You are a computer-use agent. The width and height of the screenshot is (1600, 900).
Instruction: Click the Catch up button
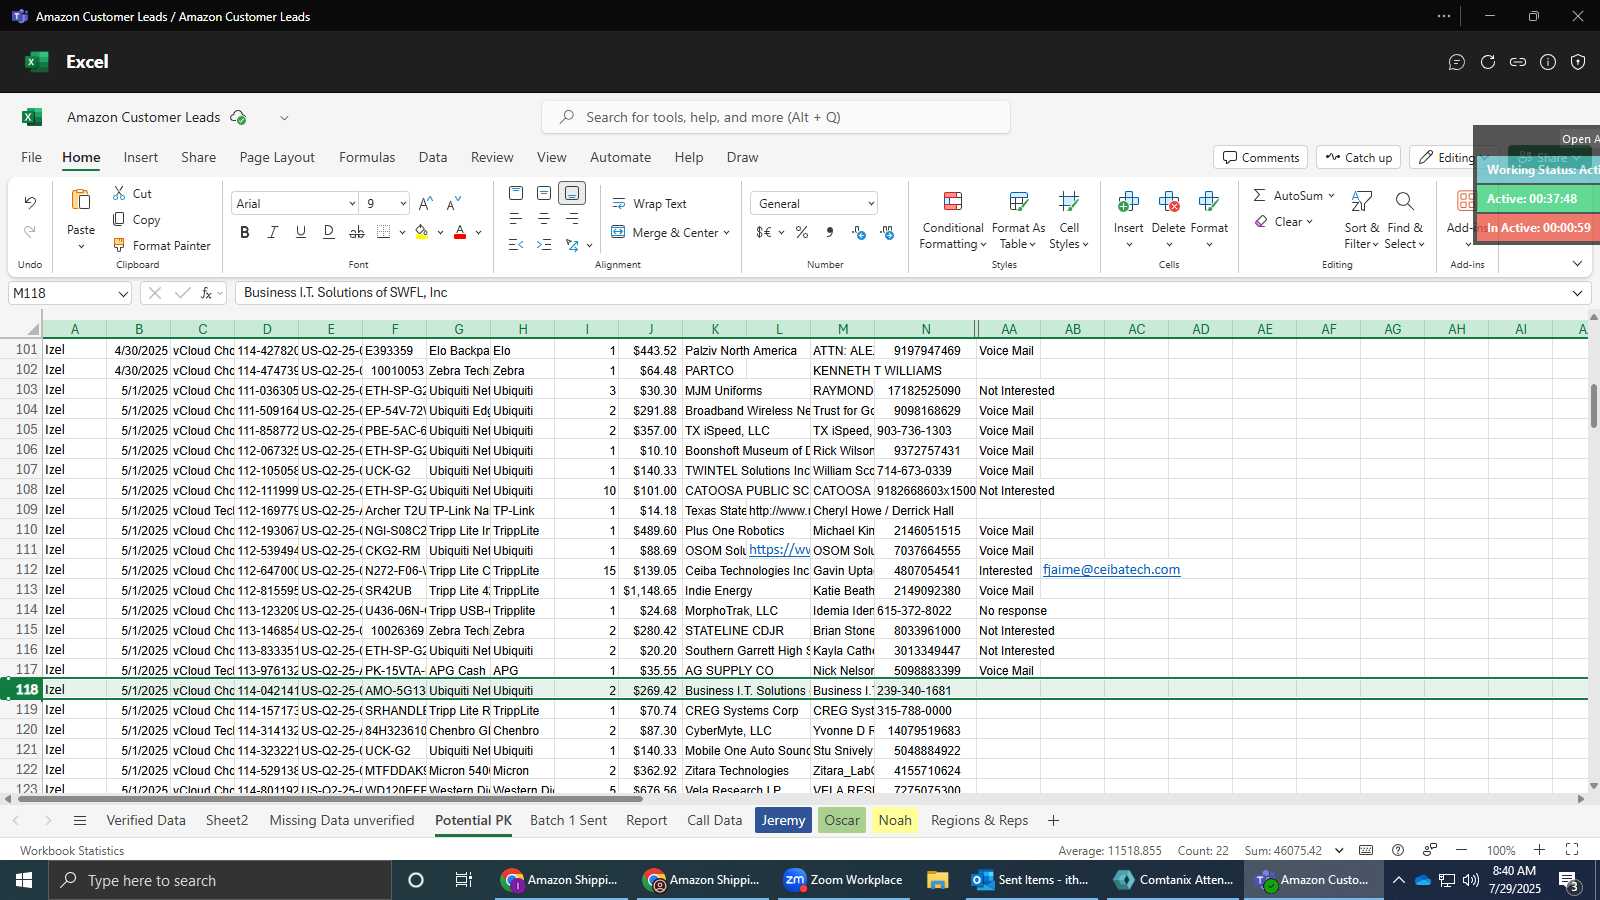(x=1358, y=157)
